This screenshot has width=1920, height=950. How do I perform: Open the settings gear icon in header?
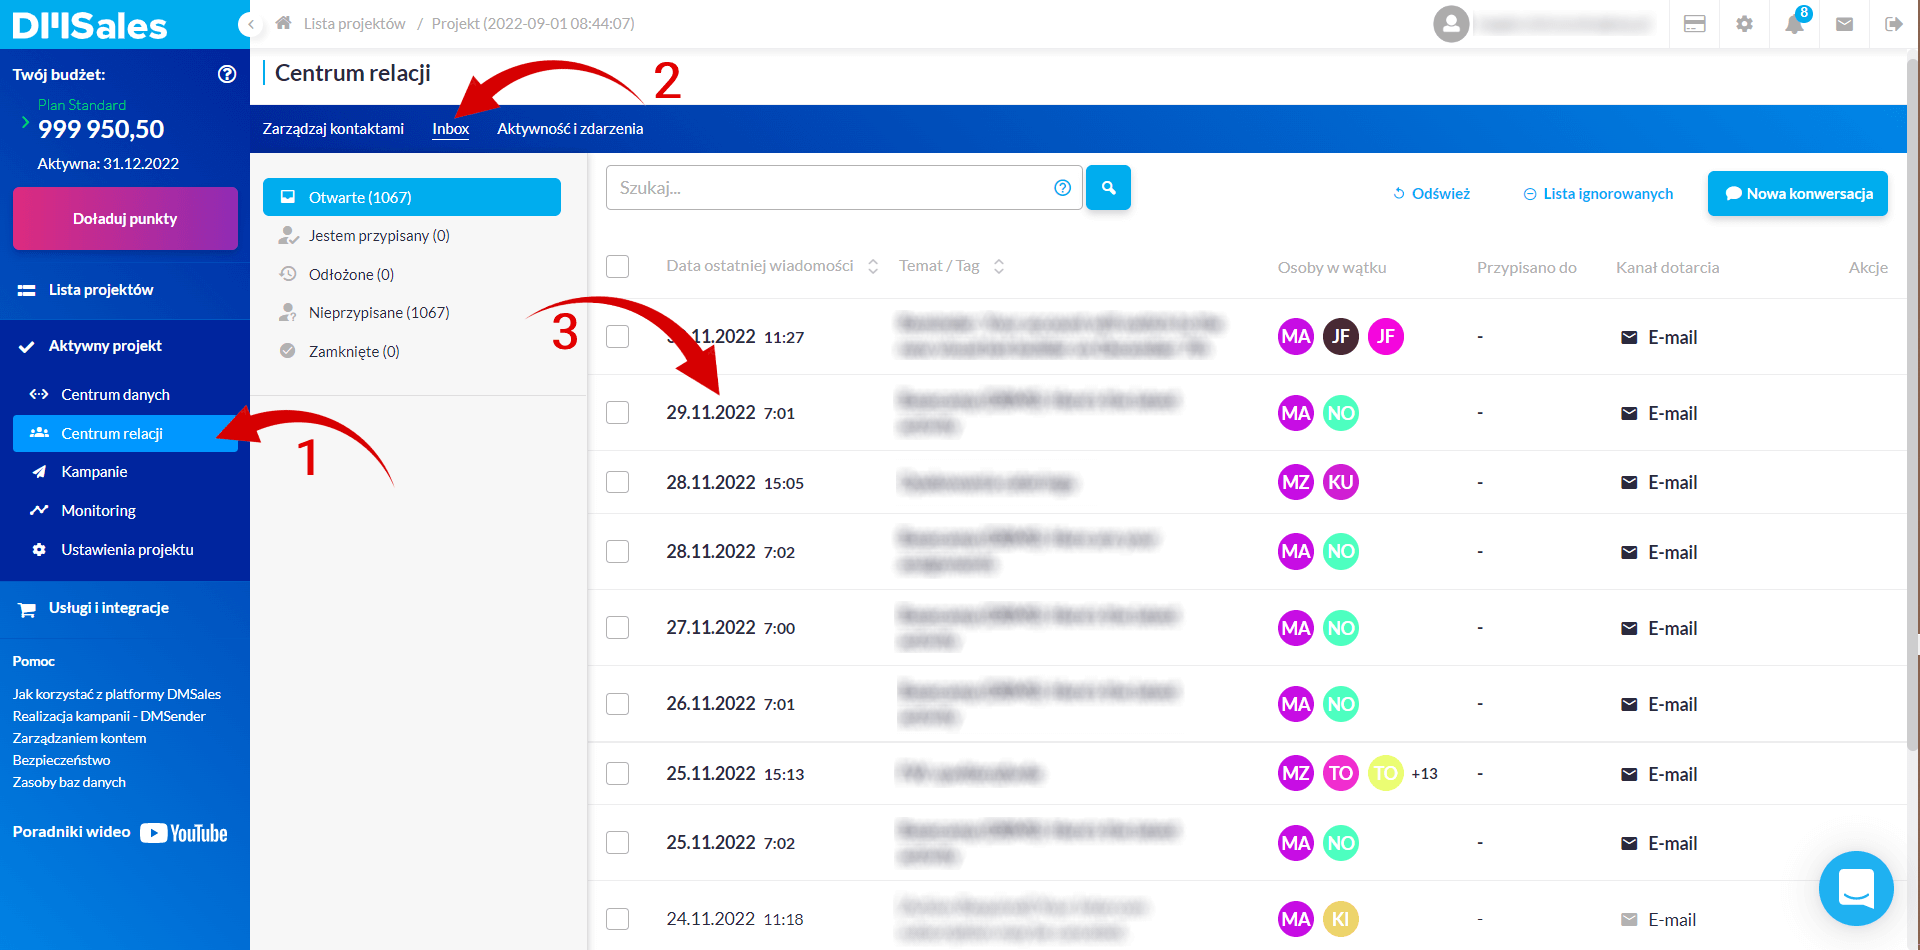point(1745,24)
